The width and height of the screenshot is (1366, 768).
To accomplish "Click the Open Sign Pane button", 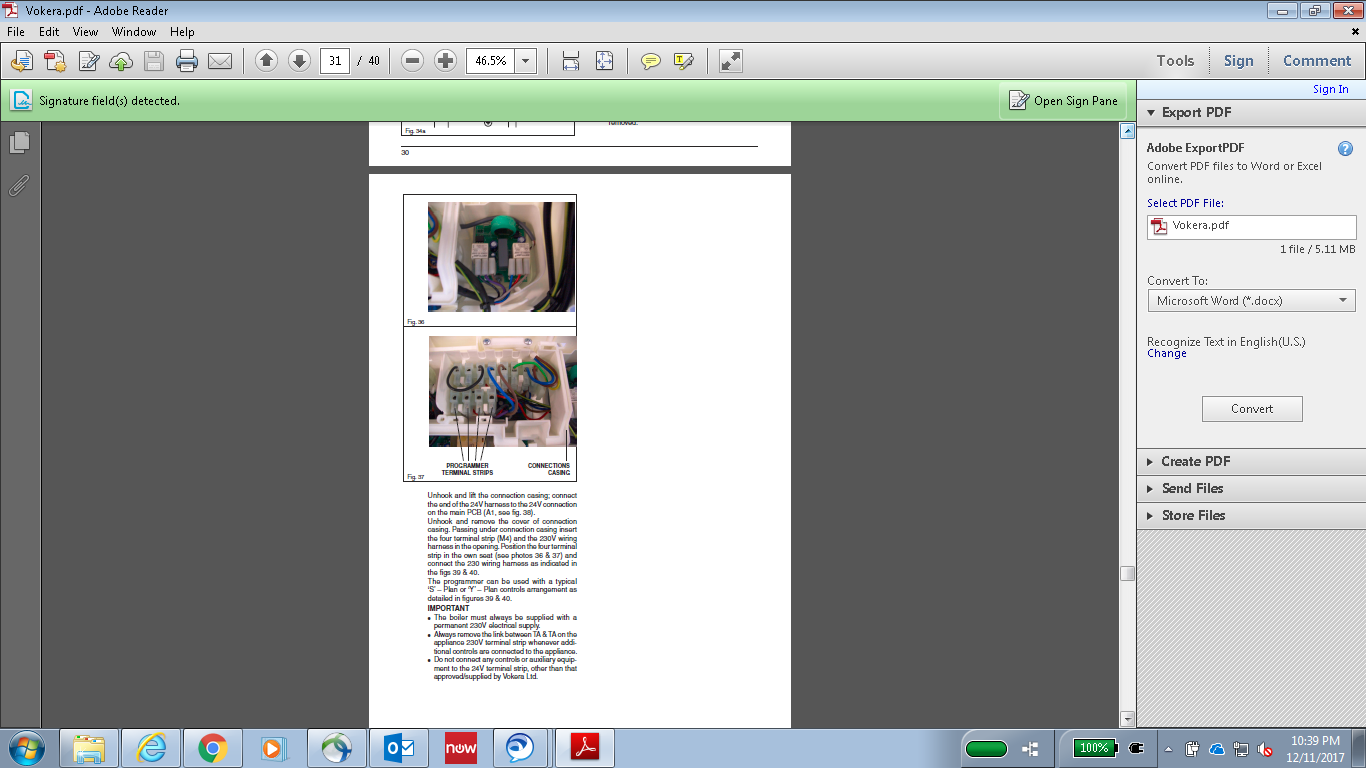I will coord(1064,101).
